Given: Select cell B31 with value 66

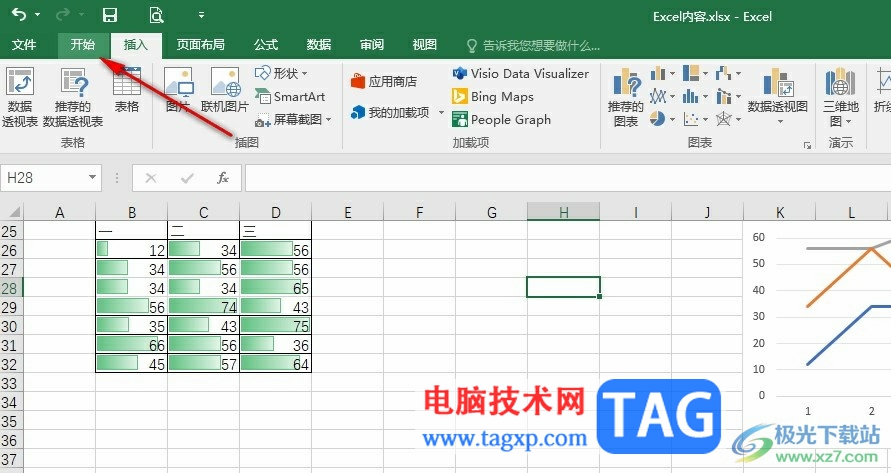Looking at the screenshot, I should point(132,345).
